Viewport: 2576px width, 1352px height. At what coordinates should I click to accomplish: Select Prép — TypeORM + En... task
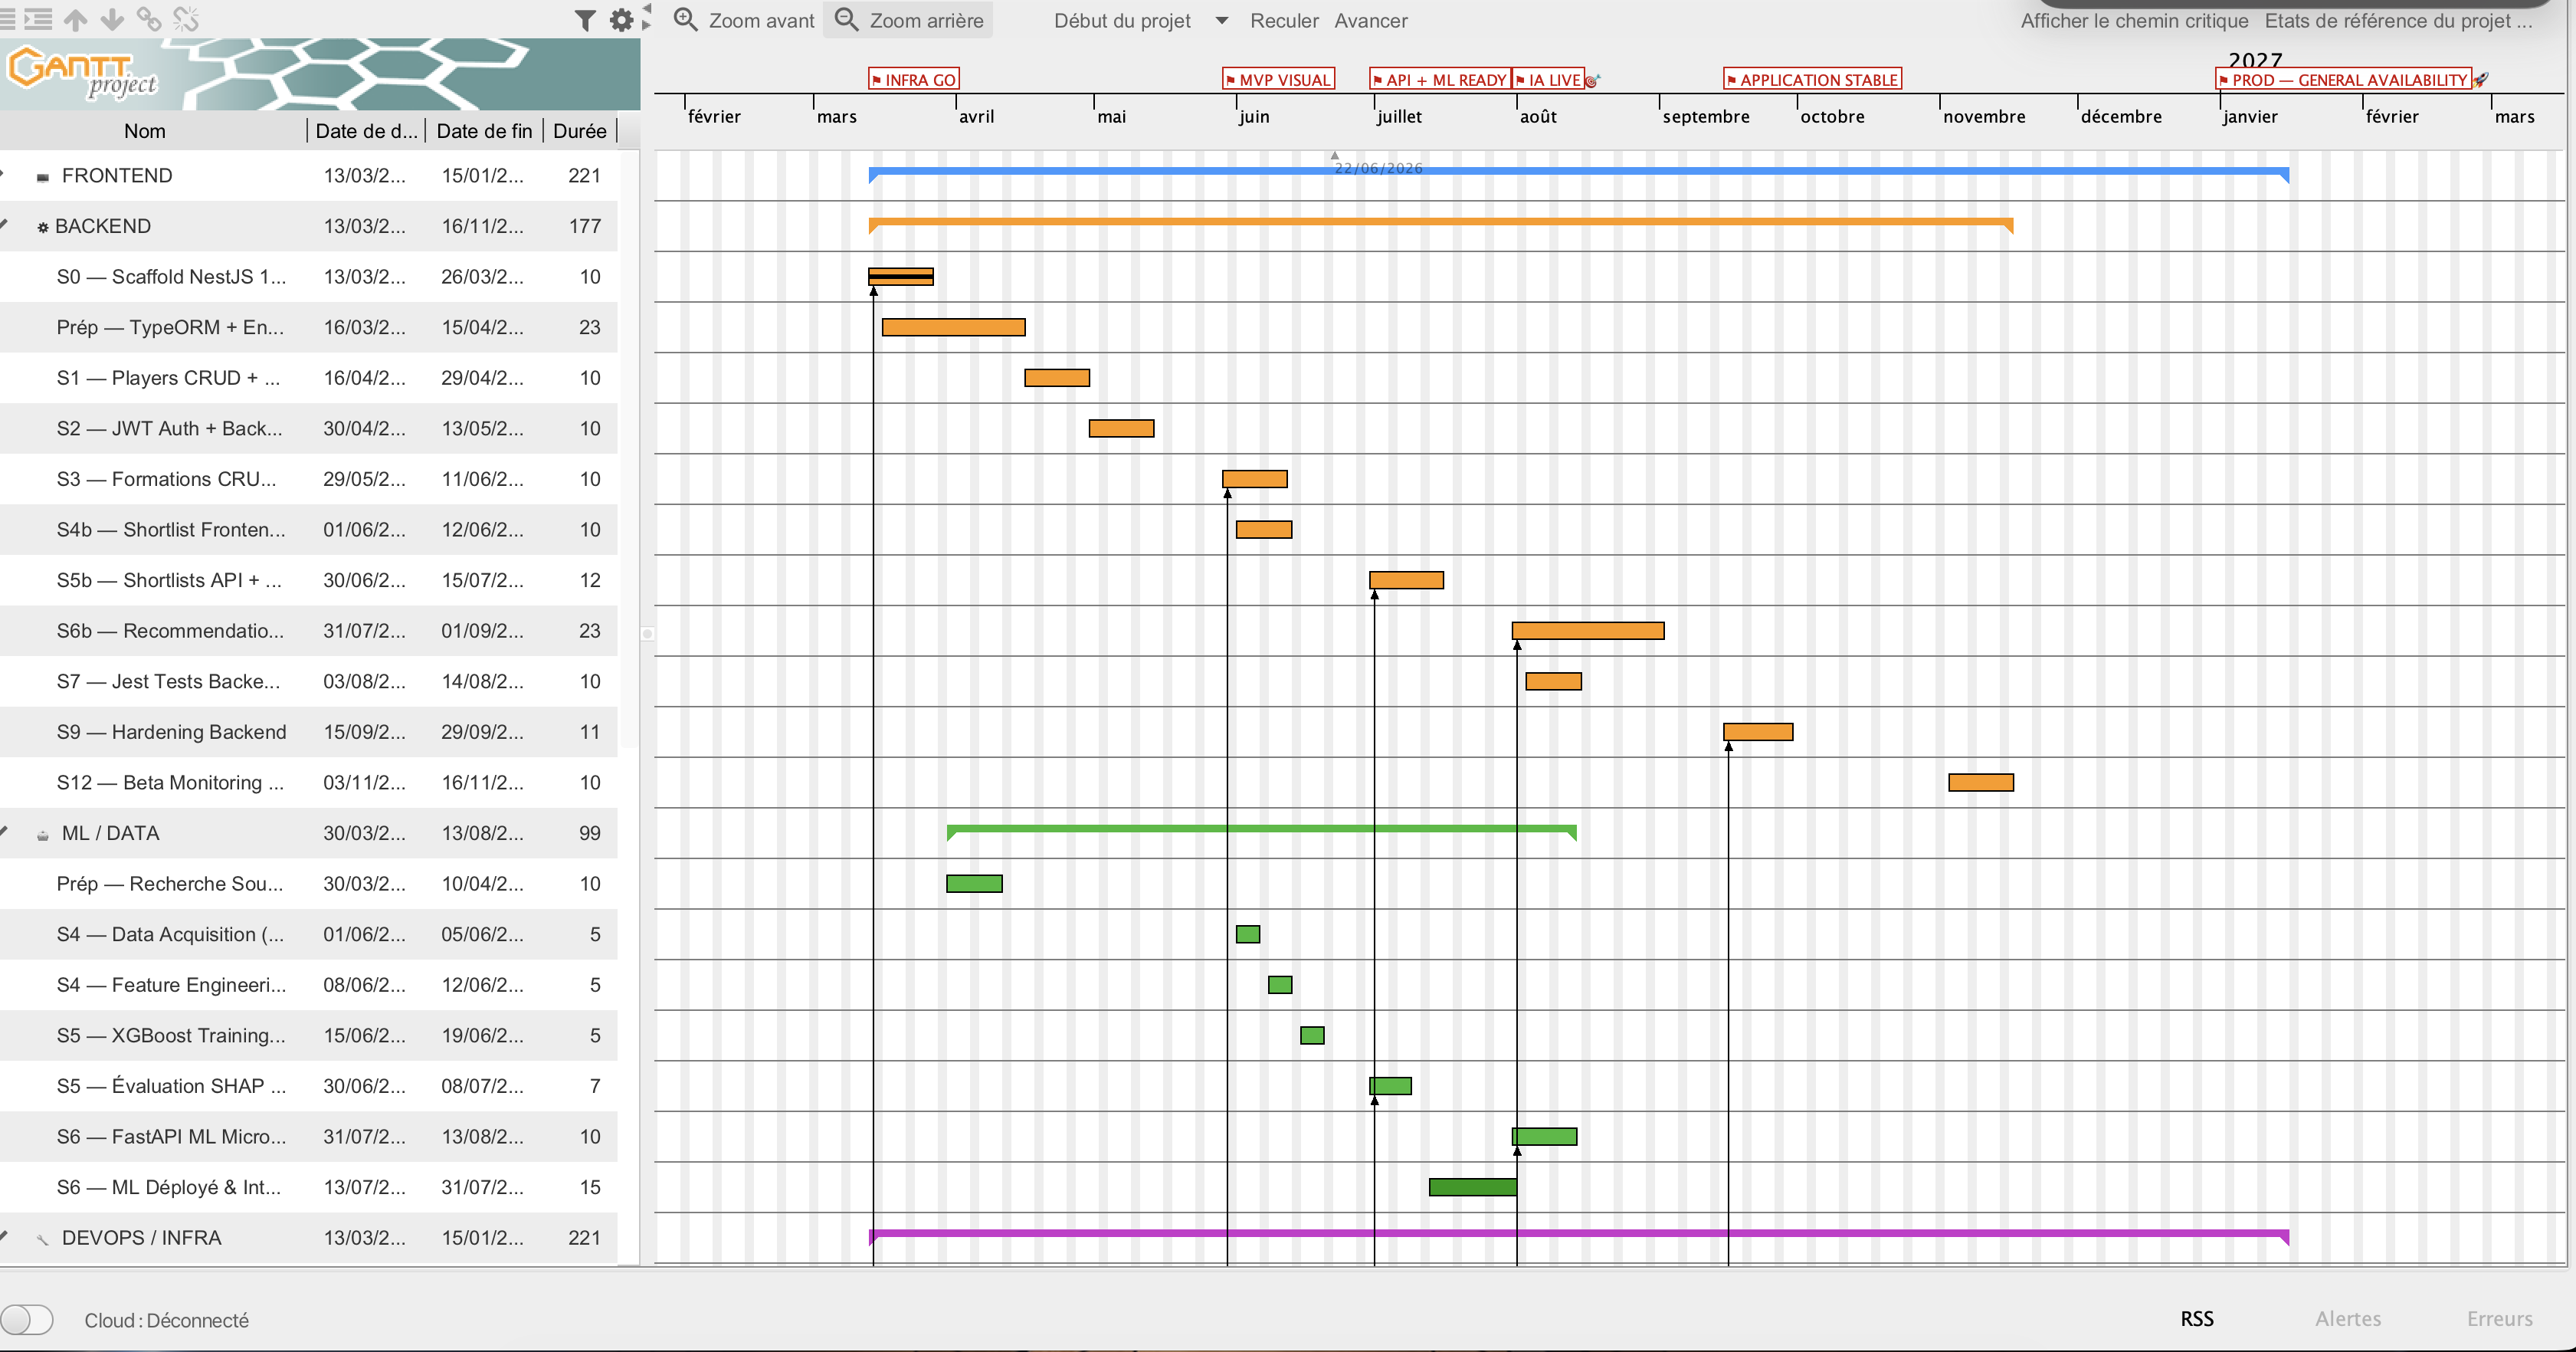coord(308,328)
